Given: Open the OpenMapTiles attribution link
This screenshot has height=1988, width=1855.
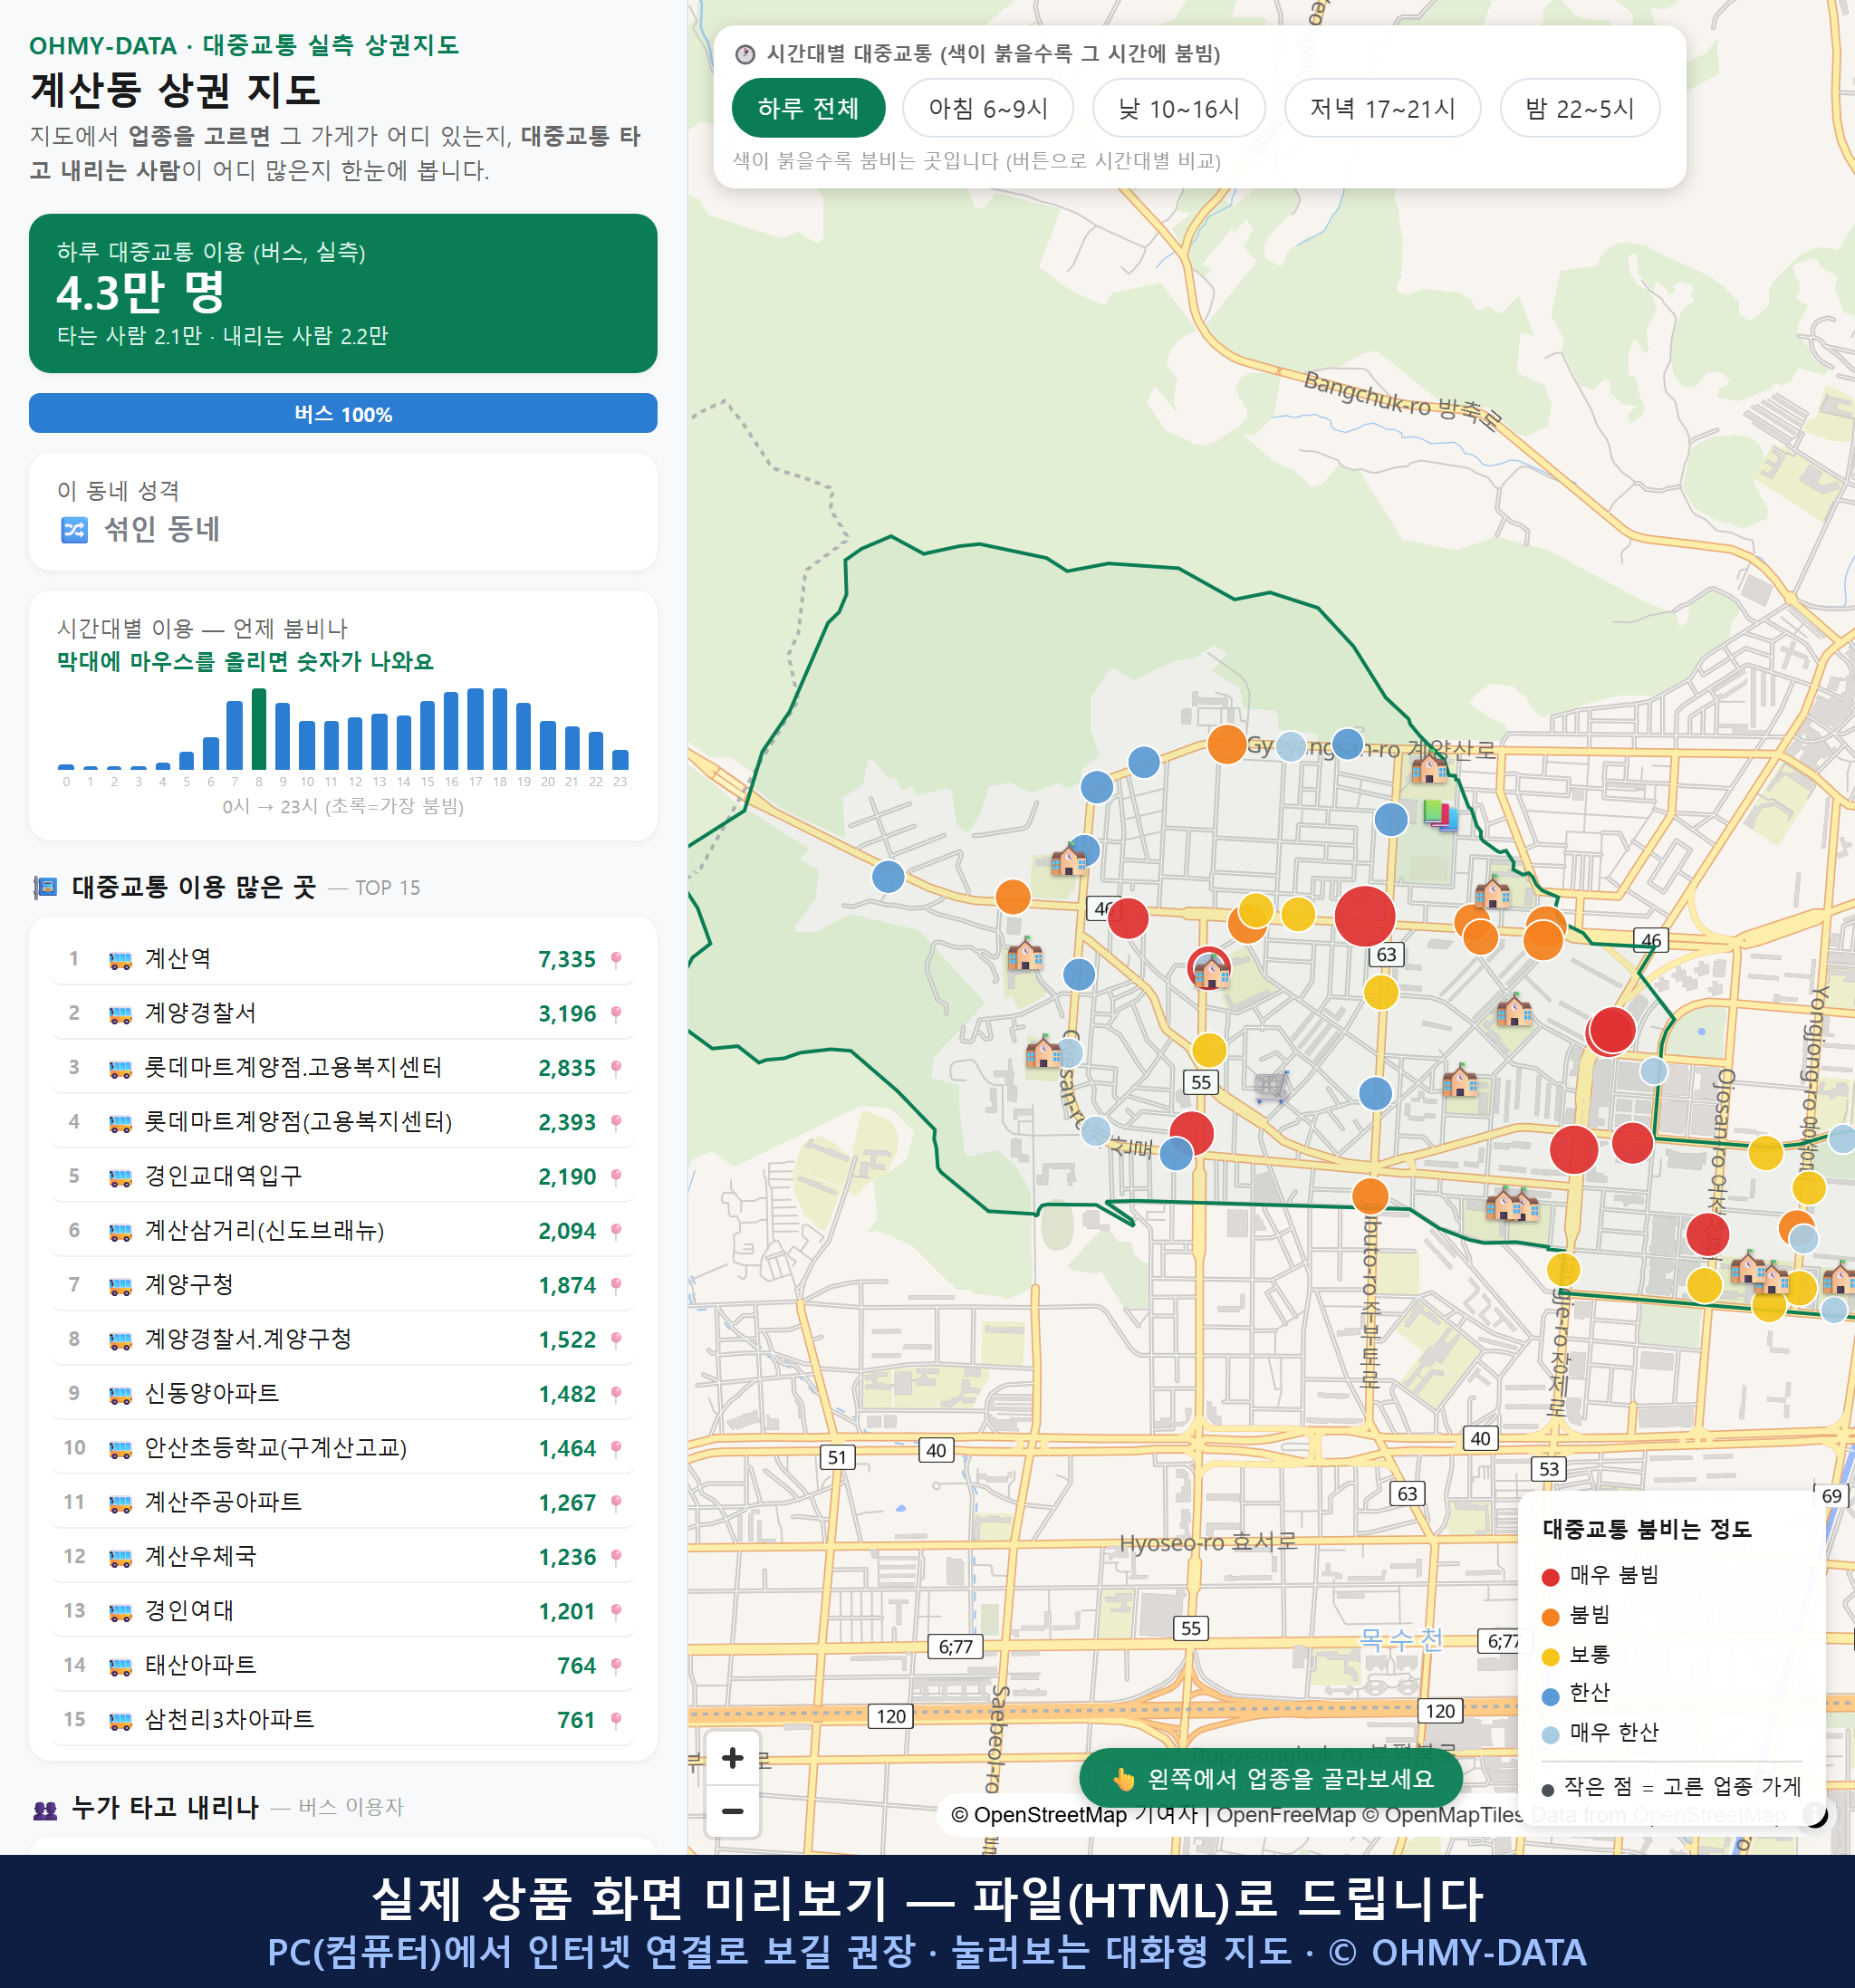Looking at the screenshot, I should pyautogui.click(x=1444, y=1815).
